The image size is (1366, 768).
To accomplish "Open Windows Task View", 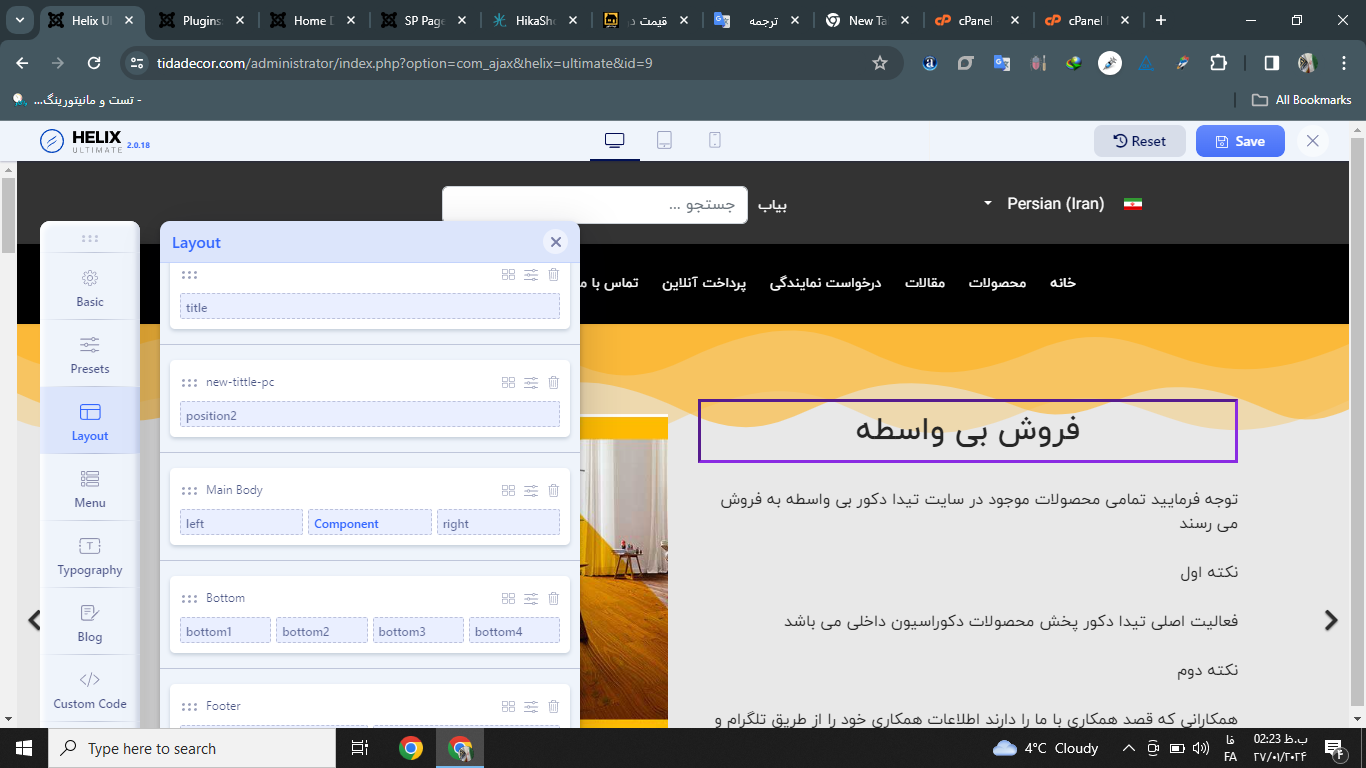I will (x=360, y=748).
